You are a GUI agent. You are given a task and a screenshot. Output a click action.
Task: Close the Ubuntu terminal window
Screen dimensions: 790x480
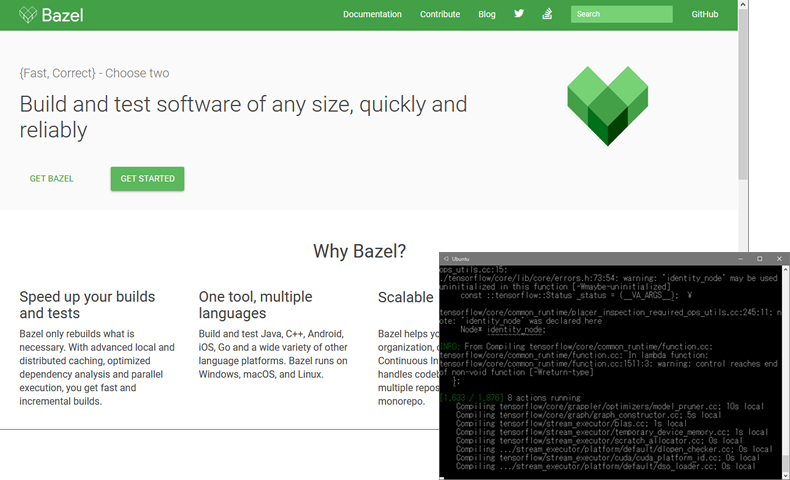click(779, 259)
